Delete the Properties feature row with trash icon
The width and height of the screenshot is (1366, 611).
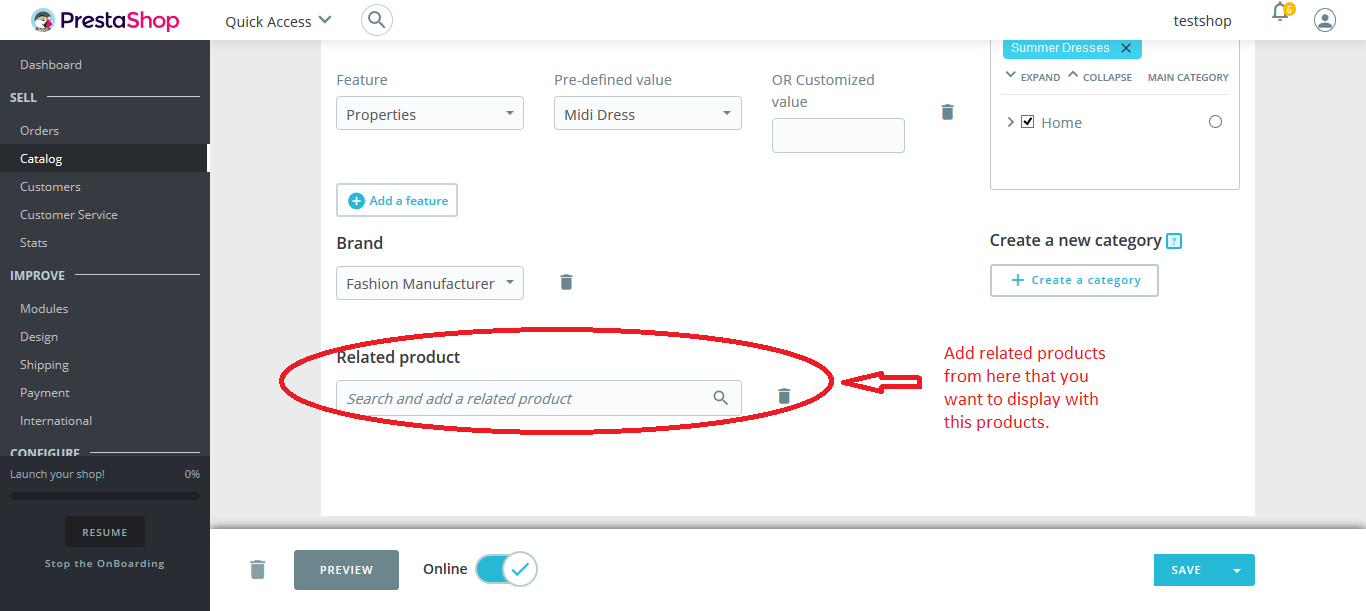[947, 112]
